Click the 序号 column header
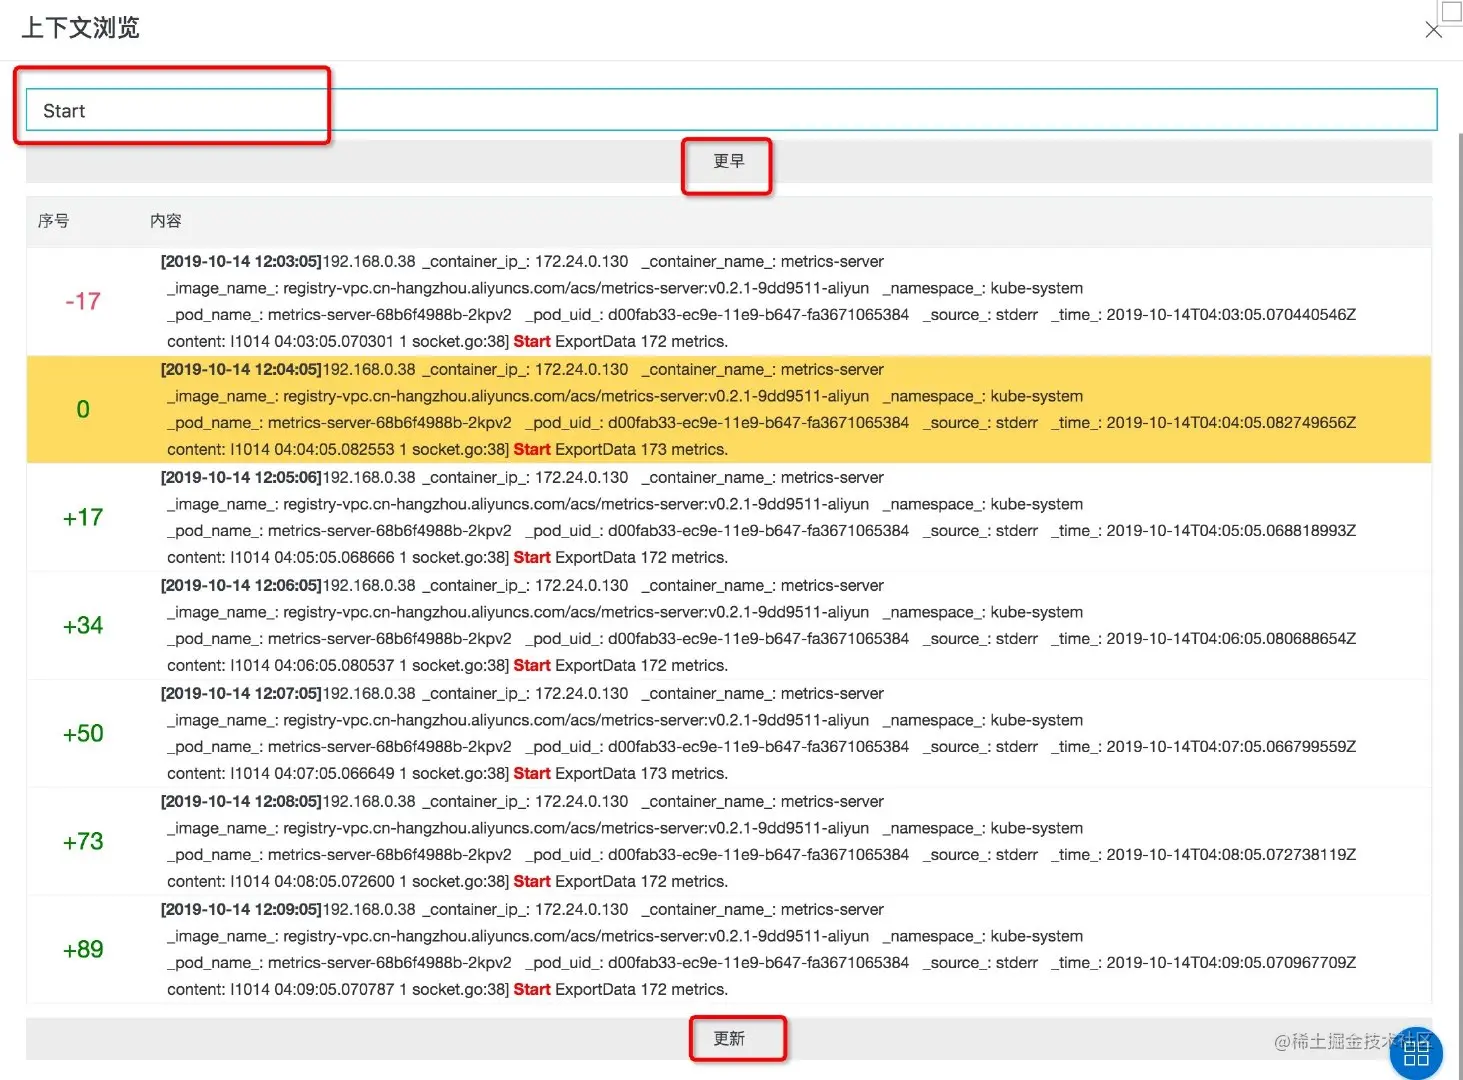The image size is (1463, 1080). (54, 221)
